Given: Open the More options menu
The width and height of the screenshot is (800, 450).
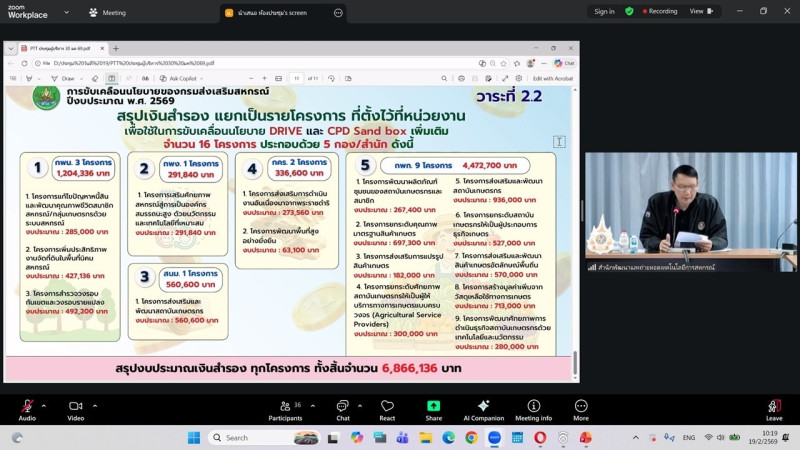Looking at the screenshot, I should click(581, 408).
